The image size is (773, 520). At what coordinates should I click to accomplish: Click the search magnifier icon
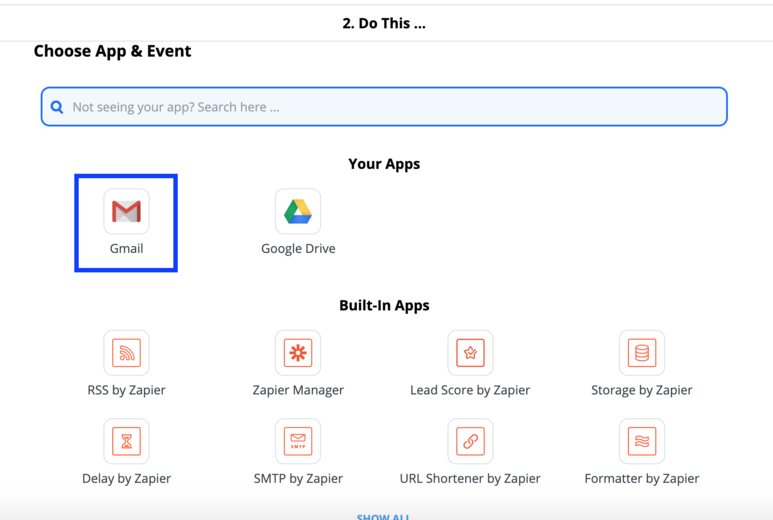57,107
